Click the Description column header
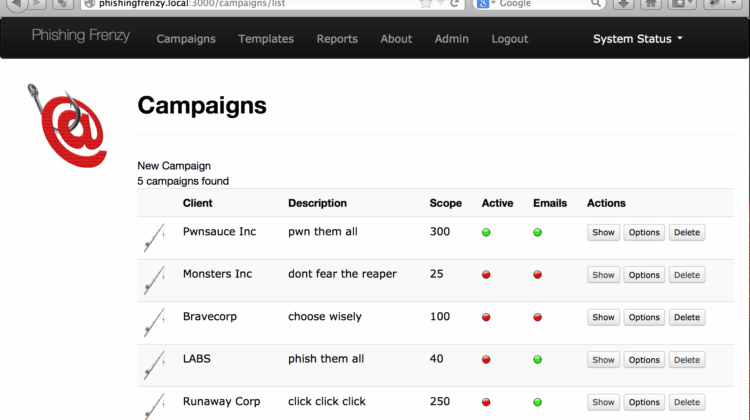 (x=317, y=203)
